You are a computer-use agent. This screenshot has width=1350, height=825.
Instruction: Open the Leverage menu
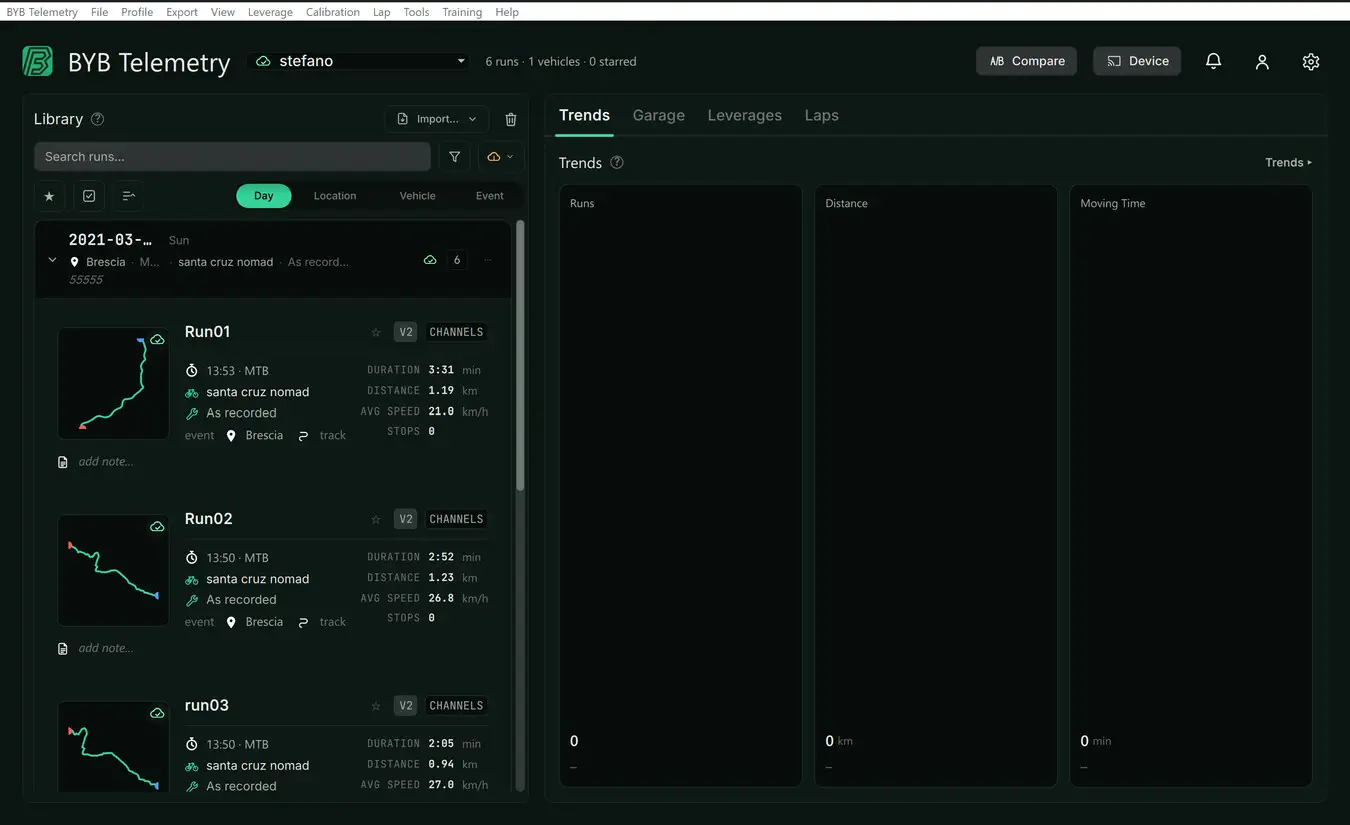click(x=270, y=12)
